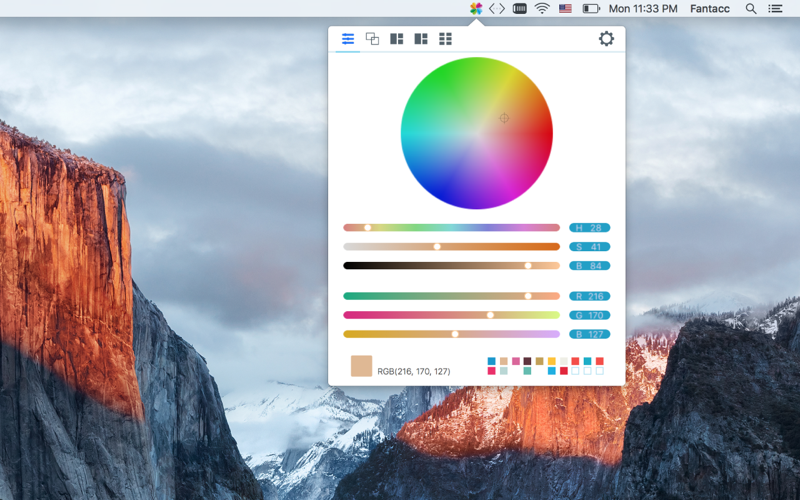Viewport: 800px width, 500px height.
Task: Click the US flag input source menu
Action: click(565, 9)
